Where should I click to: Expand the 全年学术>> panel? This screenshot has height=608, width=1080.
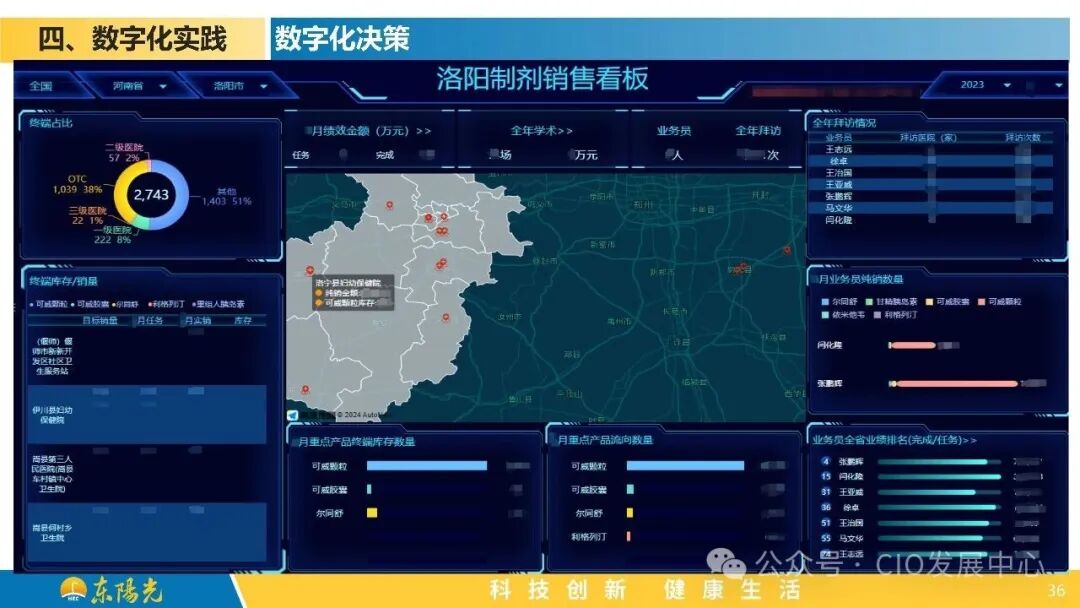(x=541, y=131)
